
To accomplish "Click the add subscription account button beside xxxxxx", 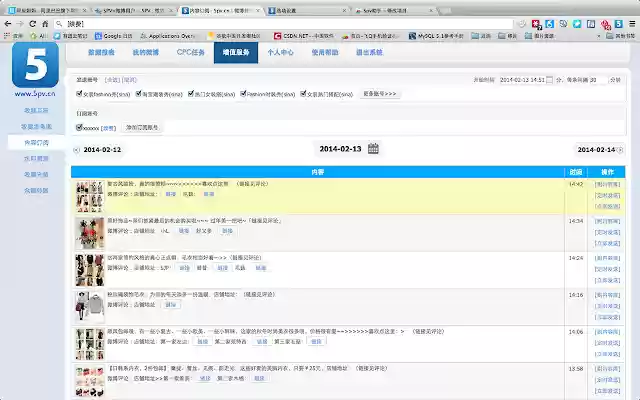I will coord(142,127).
